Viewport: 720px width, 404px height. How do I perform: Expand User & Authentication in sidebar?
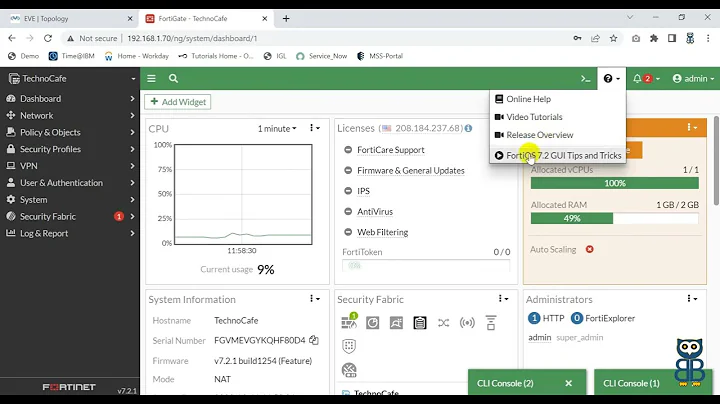(x=70, y=183)
